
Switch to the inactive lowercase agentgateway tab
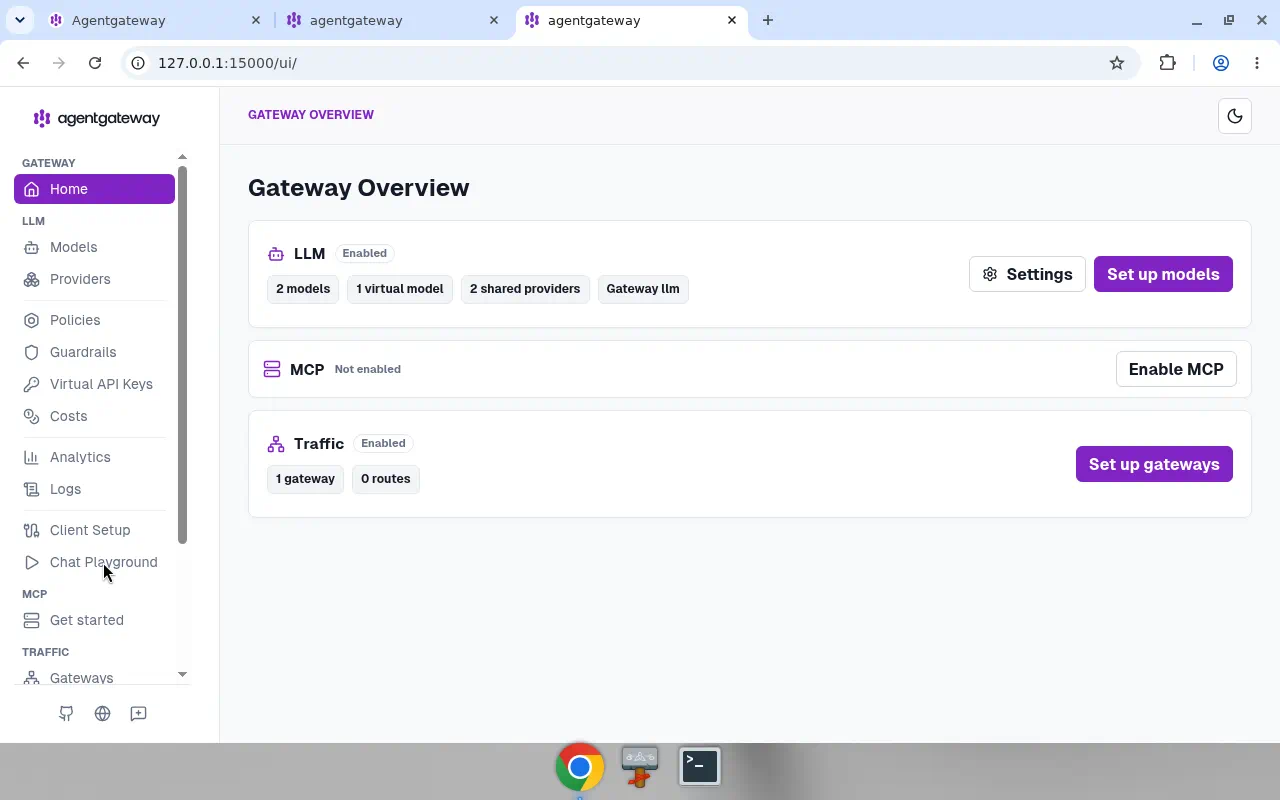point(393,20)
